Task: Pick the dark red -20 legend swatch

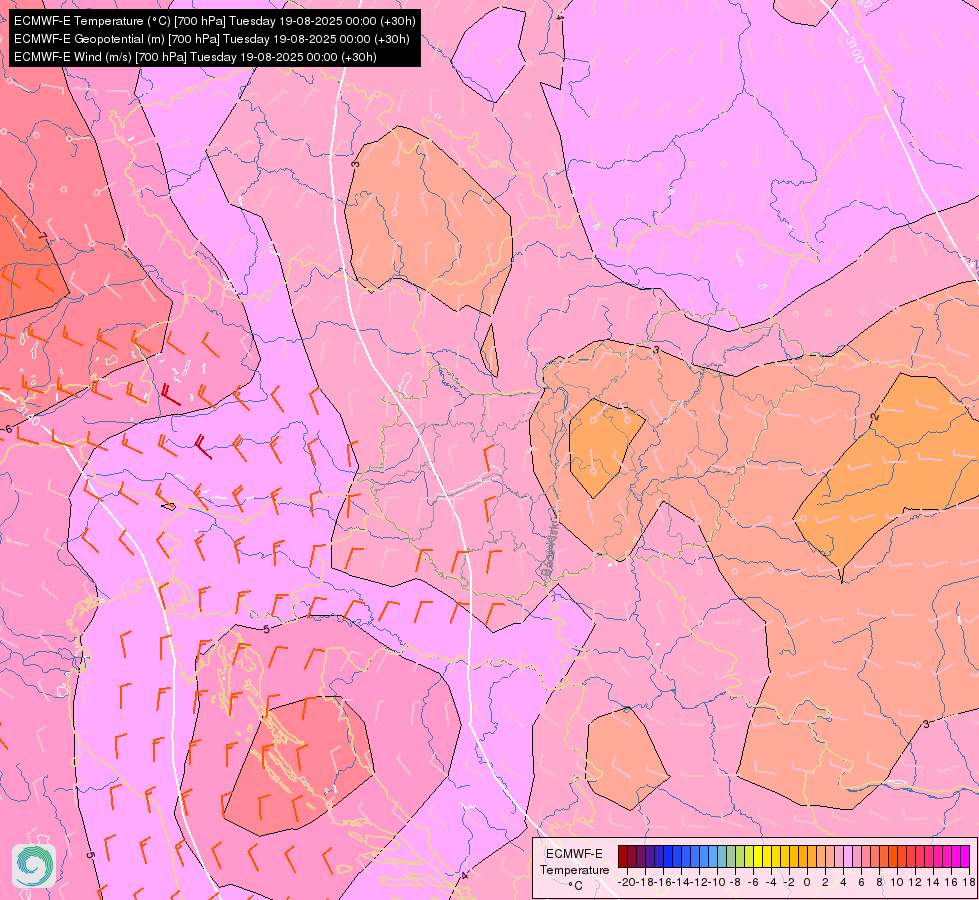Action: (622, 856)
